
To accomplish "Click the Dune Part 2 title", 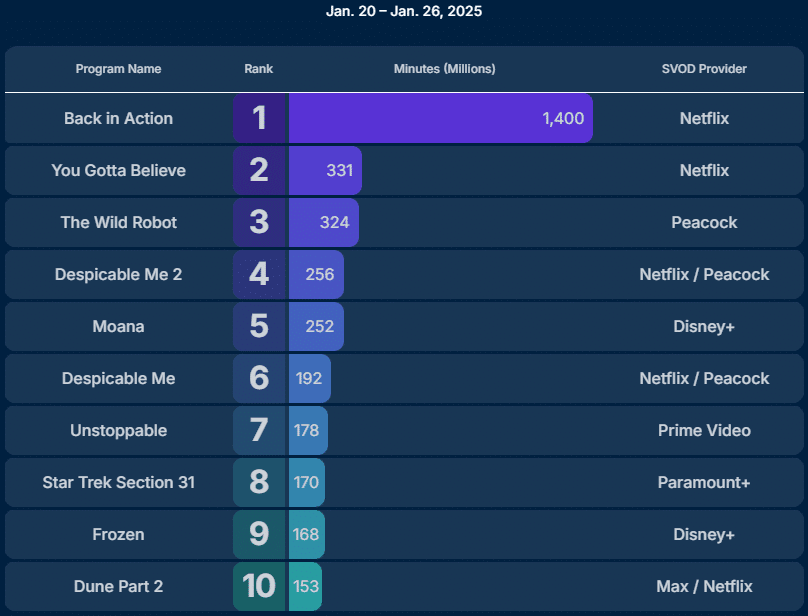I will [x=118, y=586].
